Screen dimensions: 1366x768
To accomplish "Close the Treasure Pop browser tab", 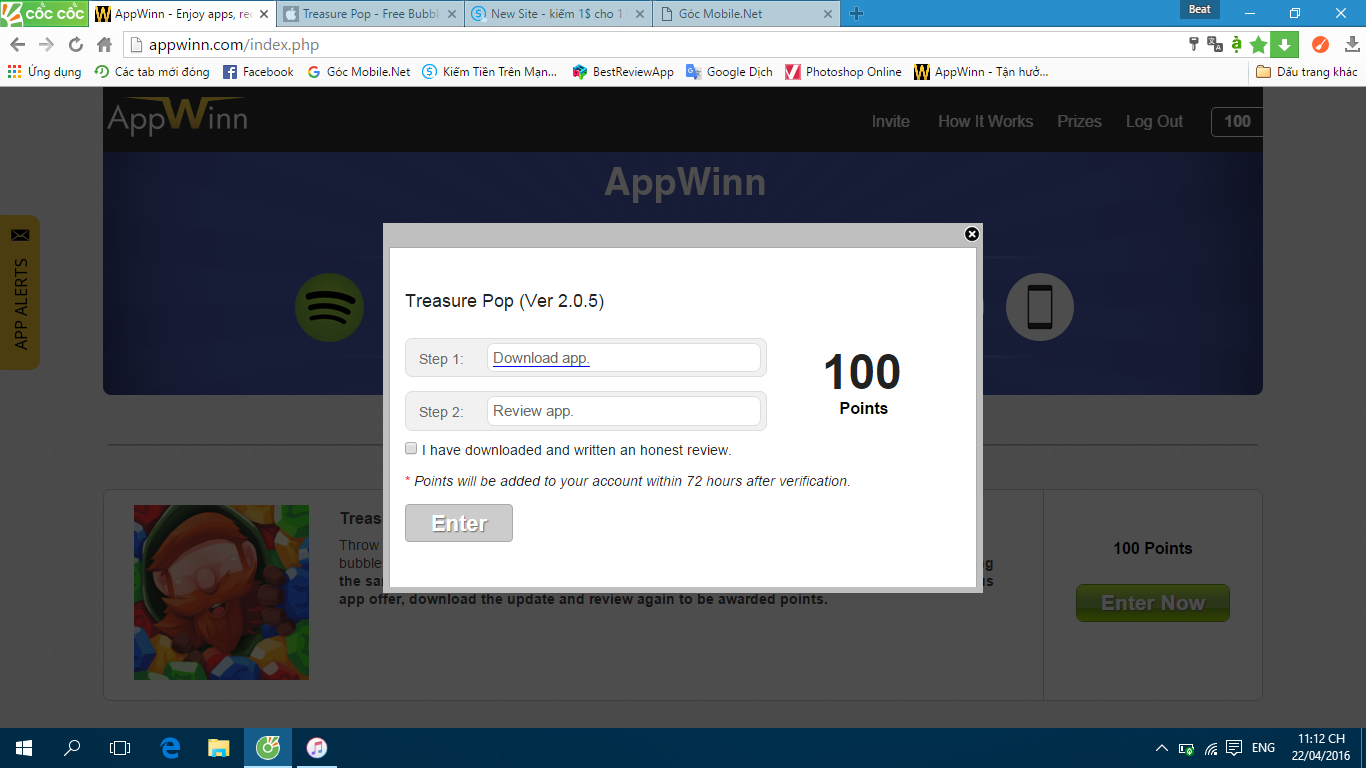I will [x=451, y=14].
